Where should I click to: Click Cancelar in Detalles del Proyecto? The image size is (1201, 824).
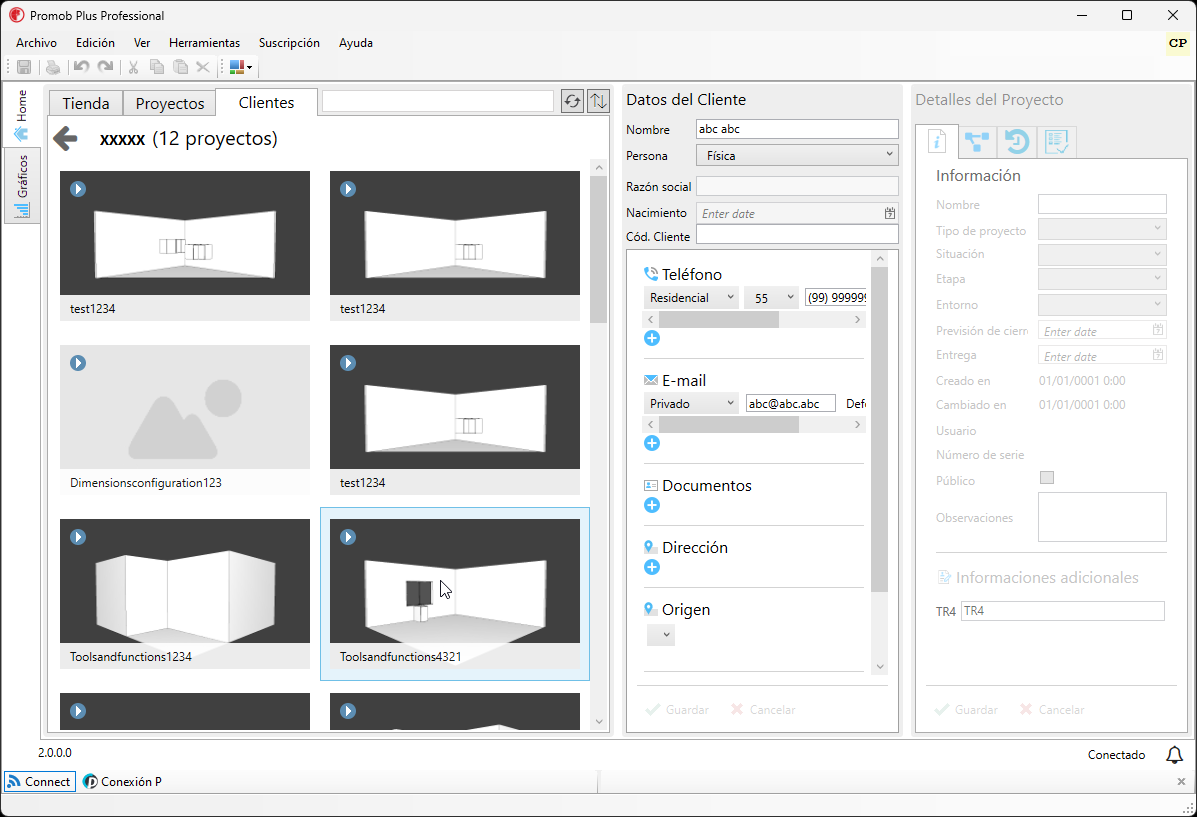coord(1052,709)
